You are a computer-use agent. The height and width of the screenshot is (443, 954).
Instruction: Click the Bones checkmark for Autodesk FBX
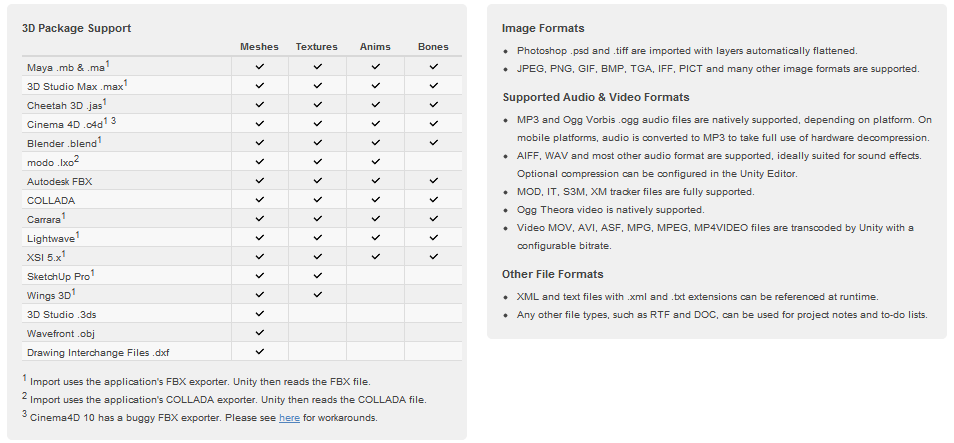click(433, 181)
